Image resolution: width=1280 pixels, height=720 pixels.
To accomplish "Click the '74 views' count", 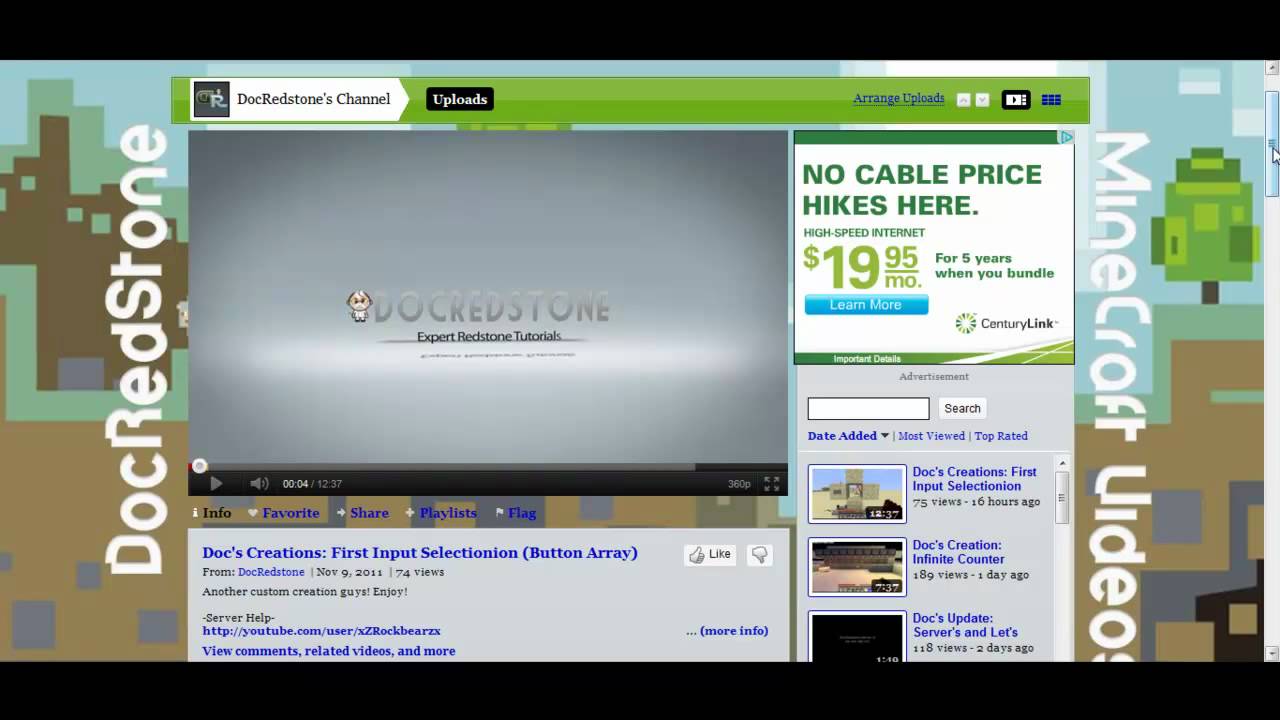I will coord(420,572).
